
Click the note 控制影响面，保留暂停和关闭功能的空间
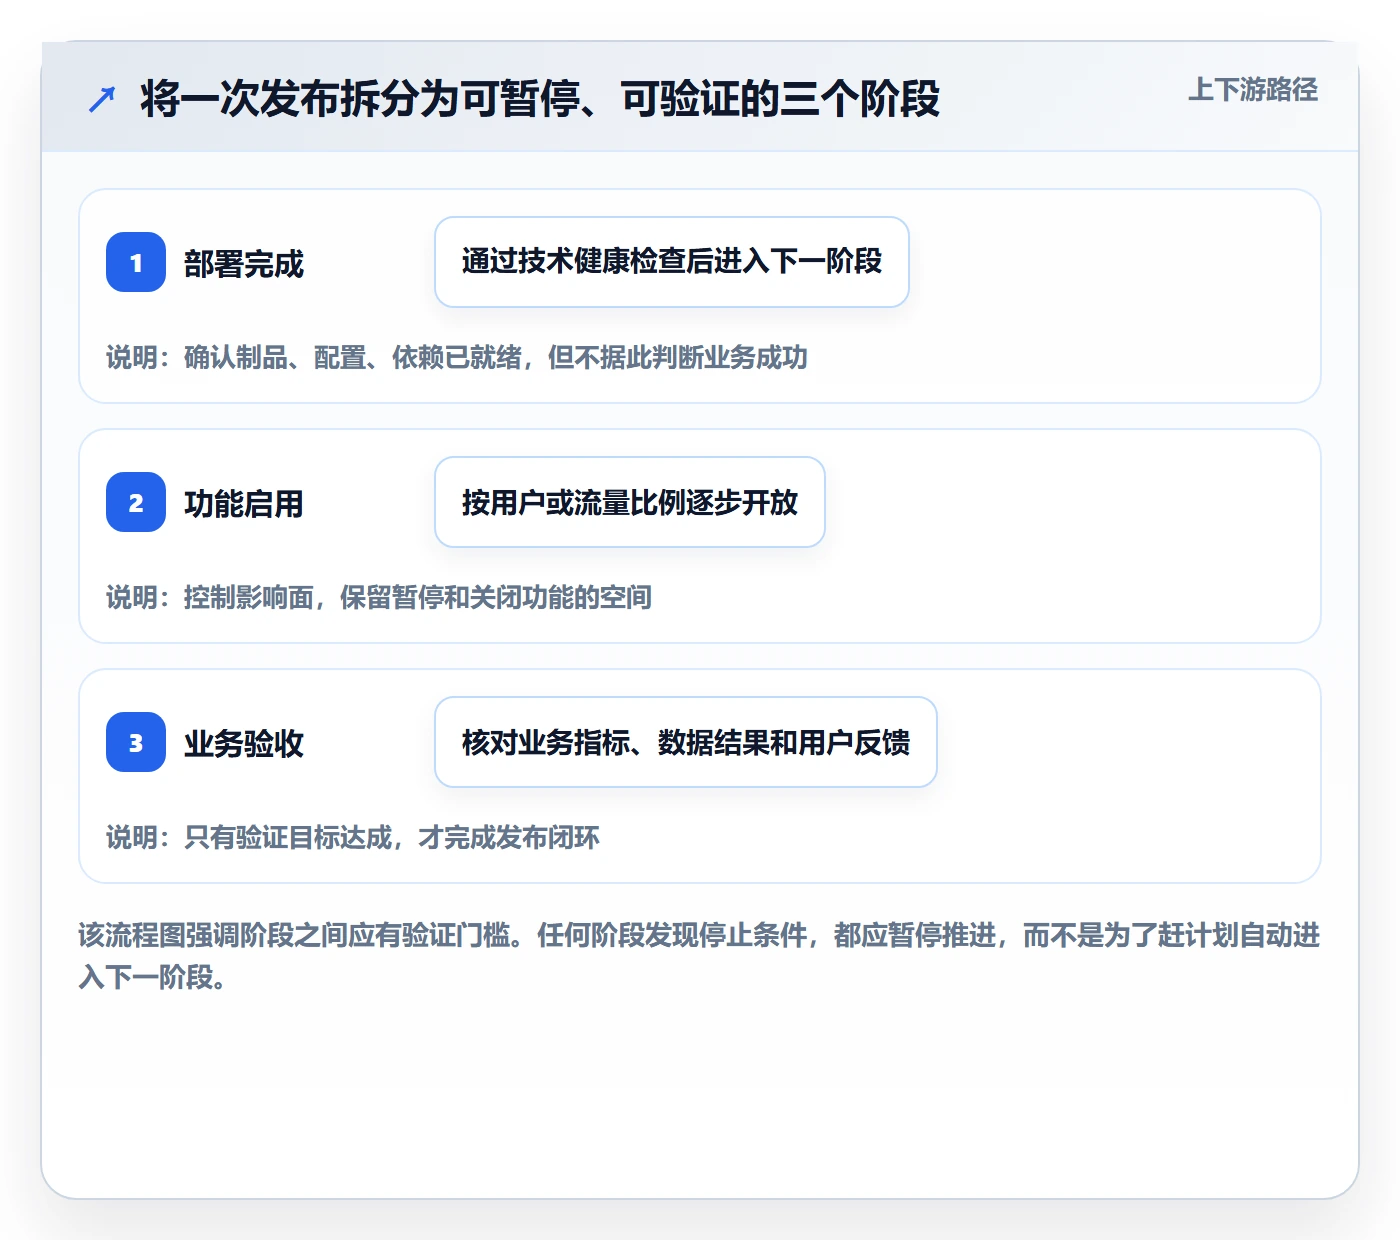point(418,597)
